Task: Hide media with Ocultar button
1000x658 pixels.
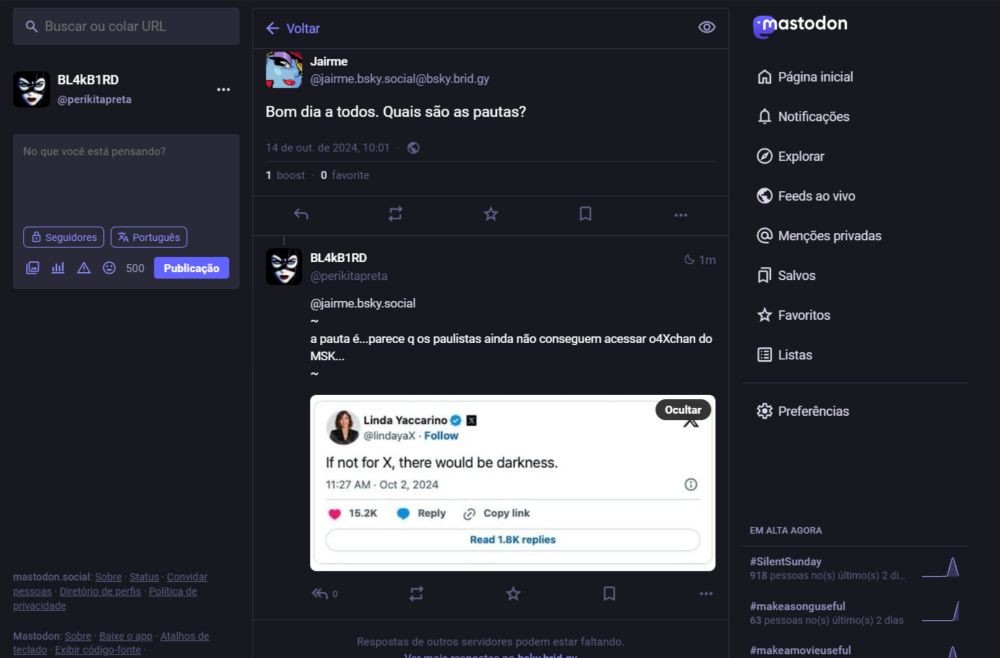Action: [x=683, y=410]
